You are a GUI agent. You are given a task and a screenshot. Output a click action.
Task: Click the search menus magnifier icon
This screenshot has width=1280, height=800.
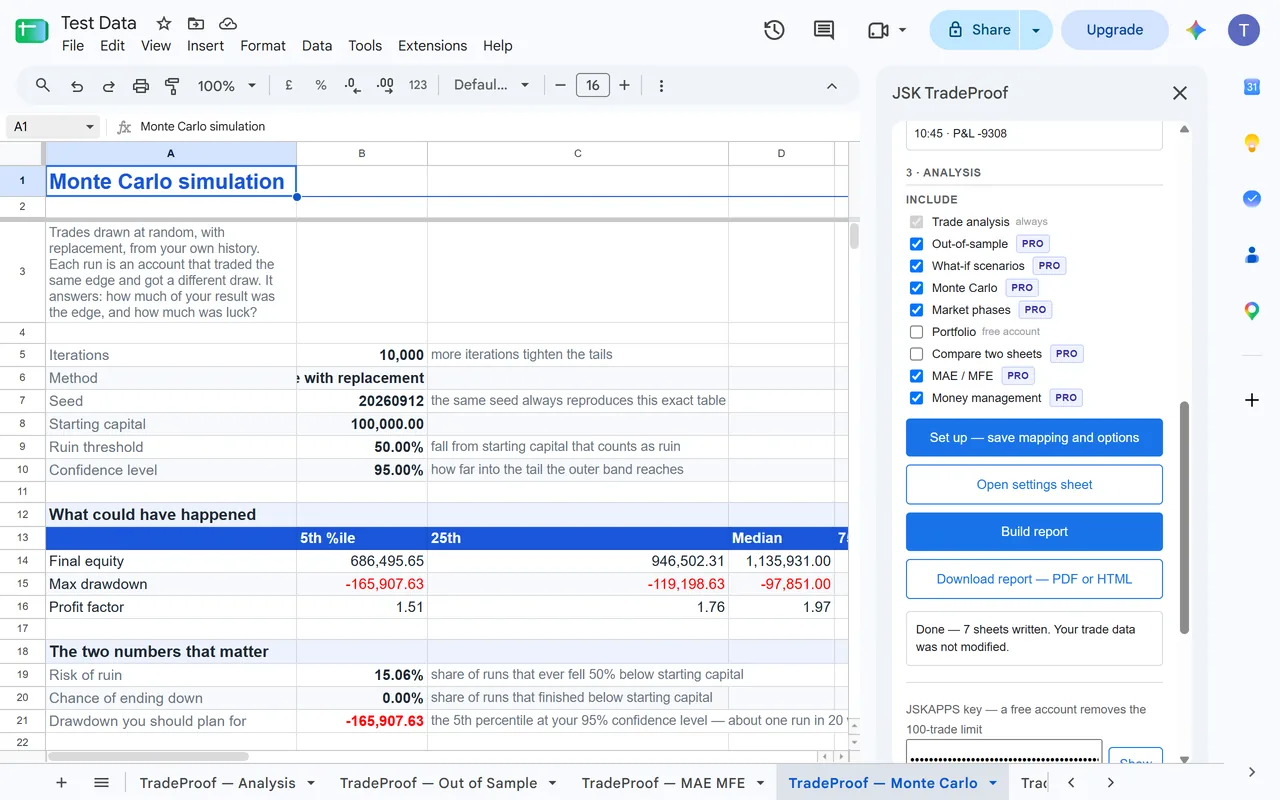point(43,86)
